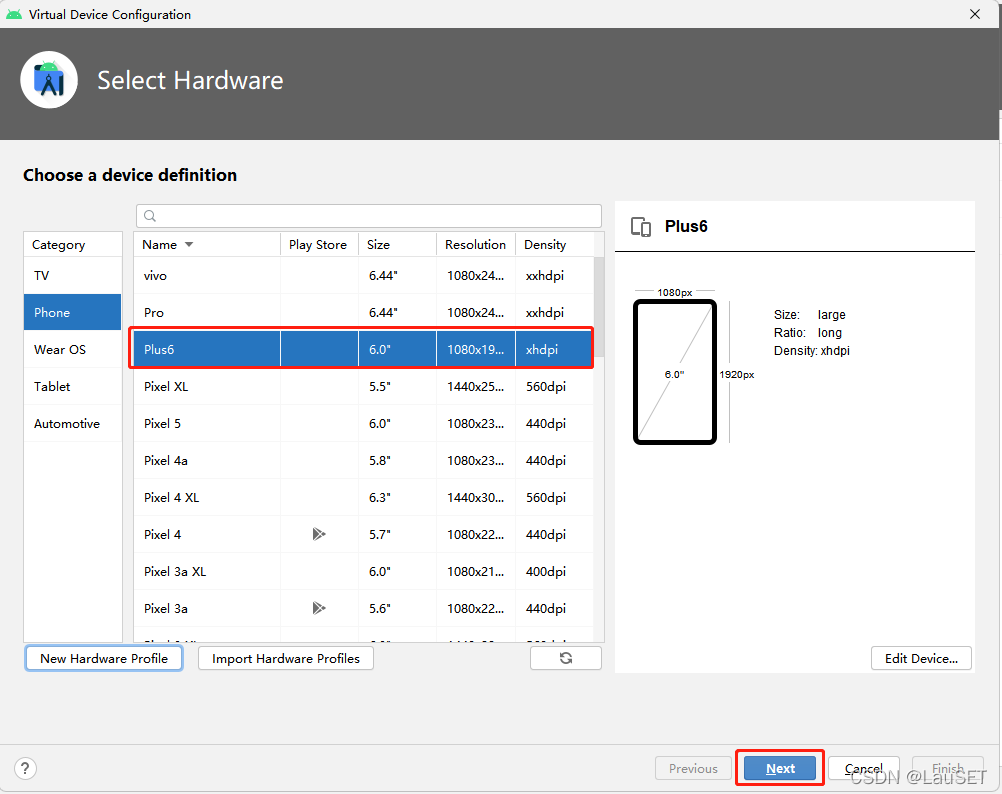
Task: Click the 5.6" size cell of Pixel 3a
Action: tap(397, 609)
